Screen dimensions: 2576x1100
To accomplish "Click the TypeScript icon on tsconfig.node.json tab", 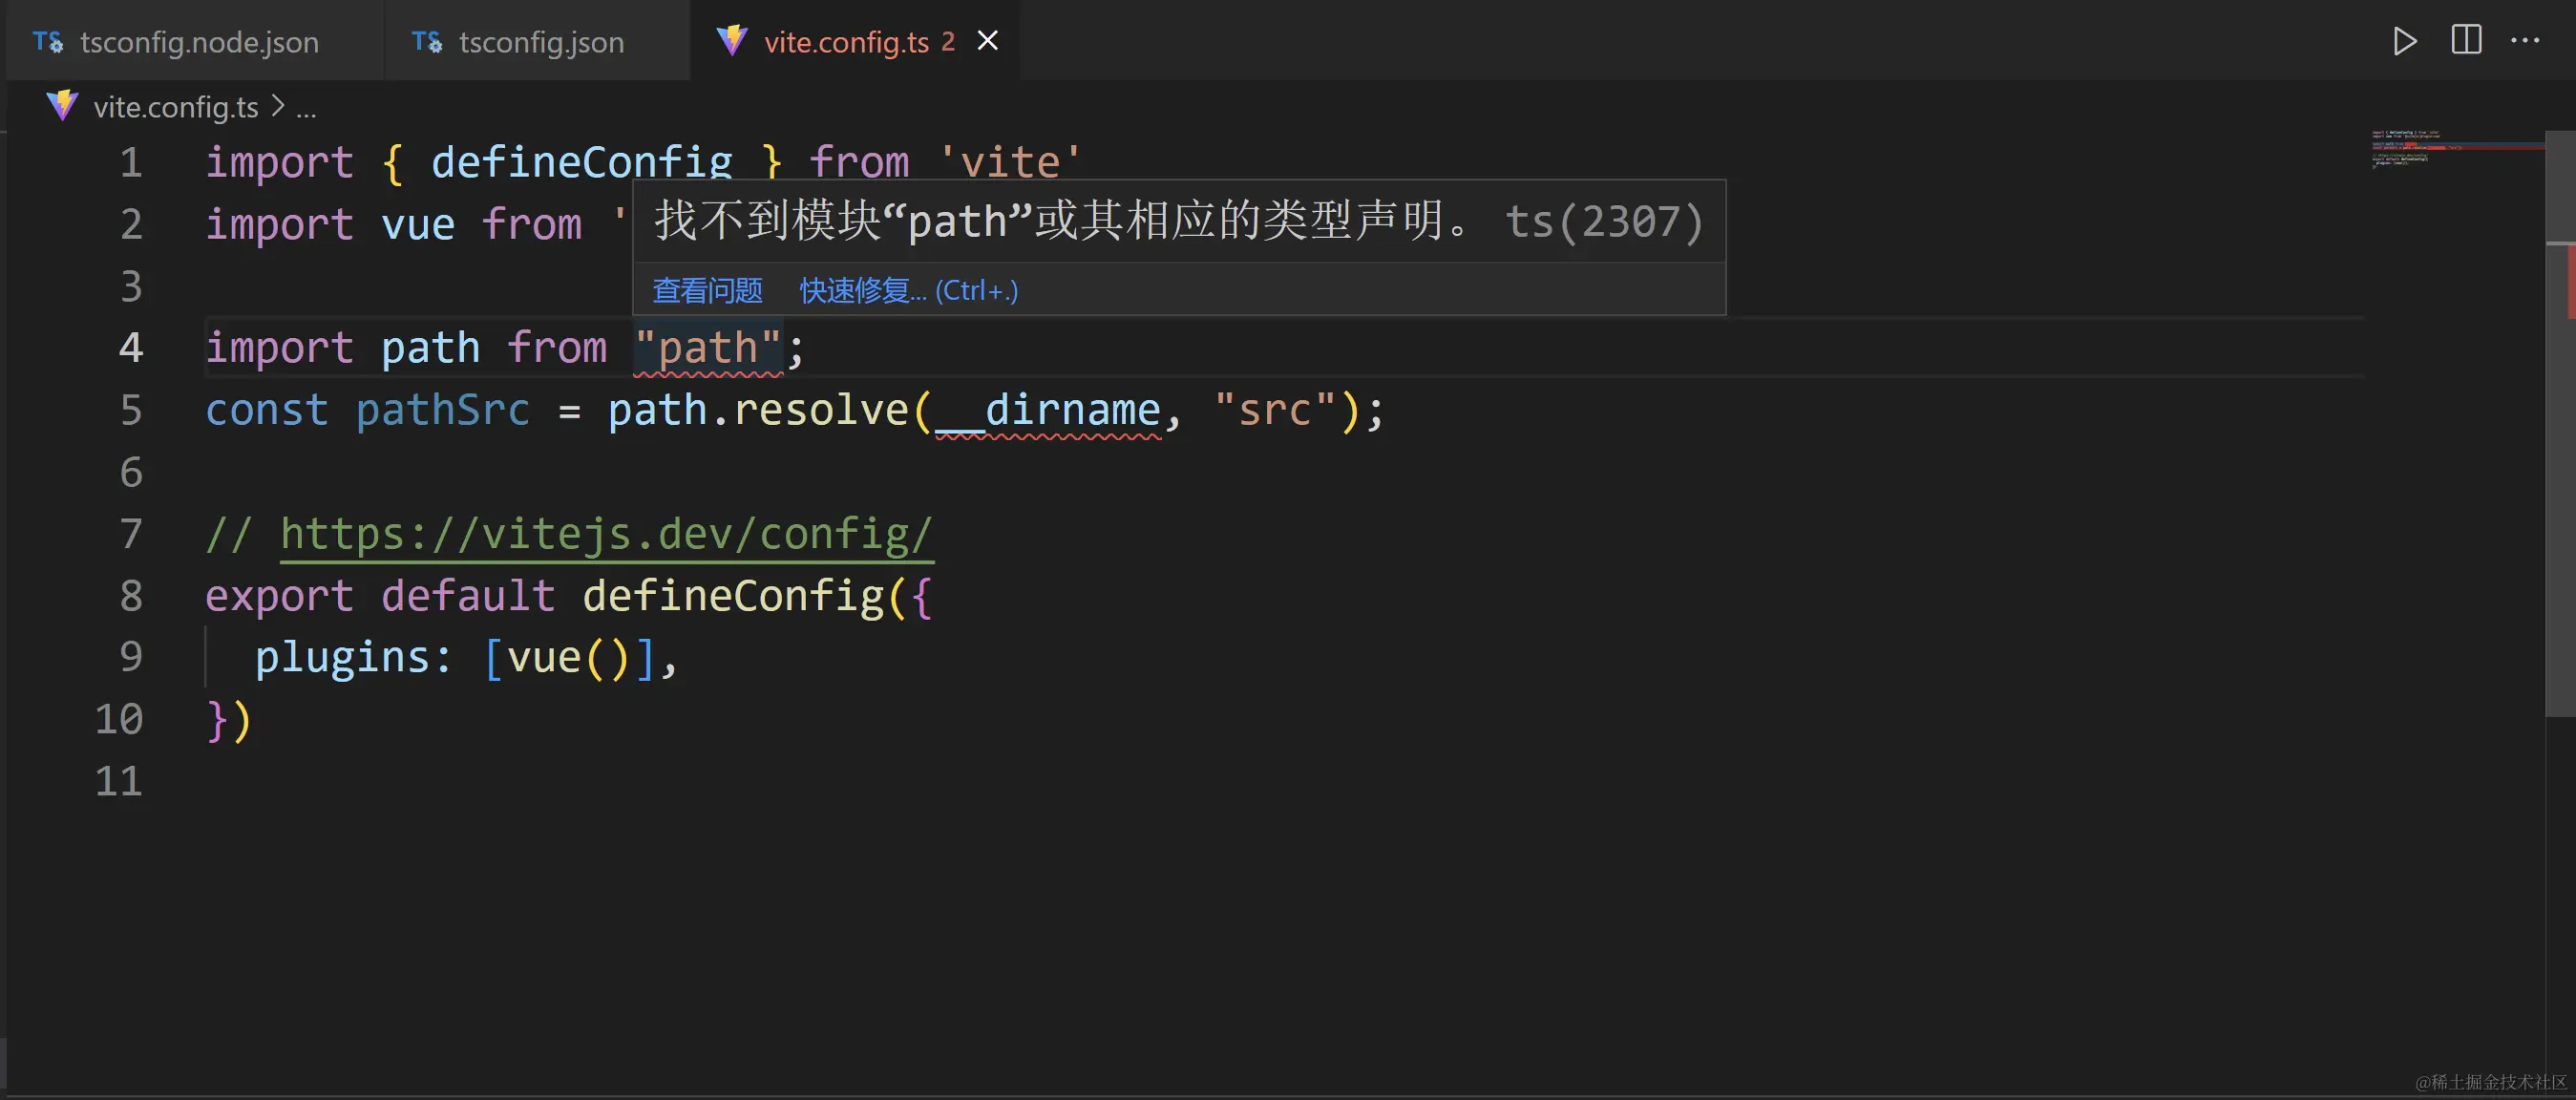I will coord(47,41).
